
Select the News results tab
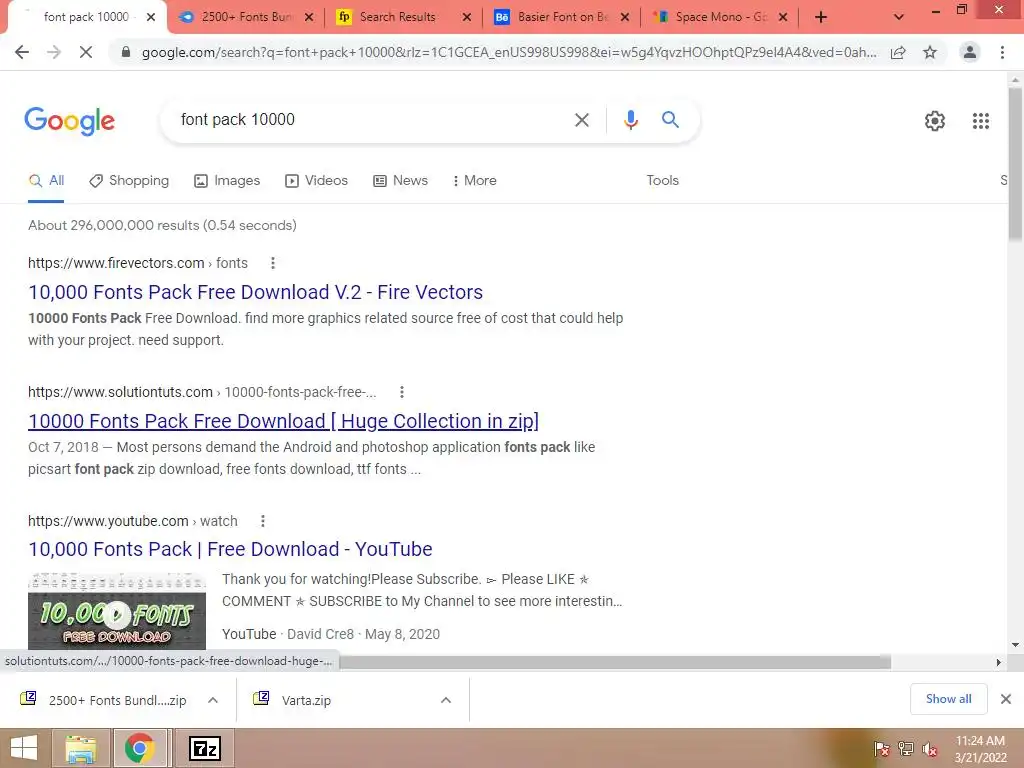pyautogui.click(x=400, y=181)
